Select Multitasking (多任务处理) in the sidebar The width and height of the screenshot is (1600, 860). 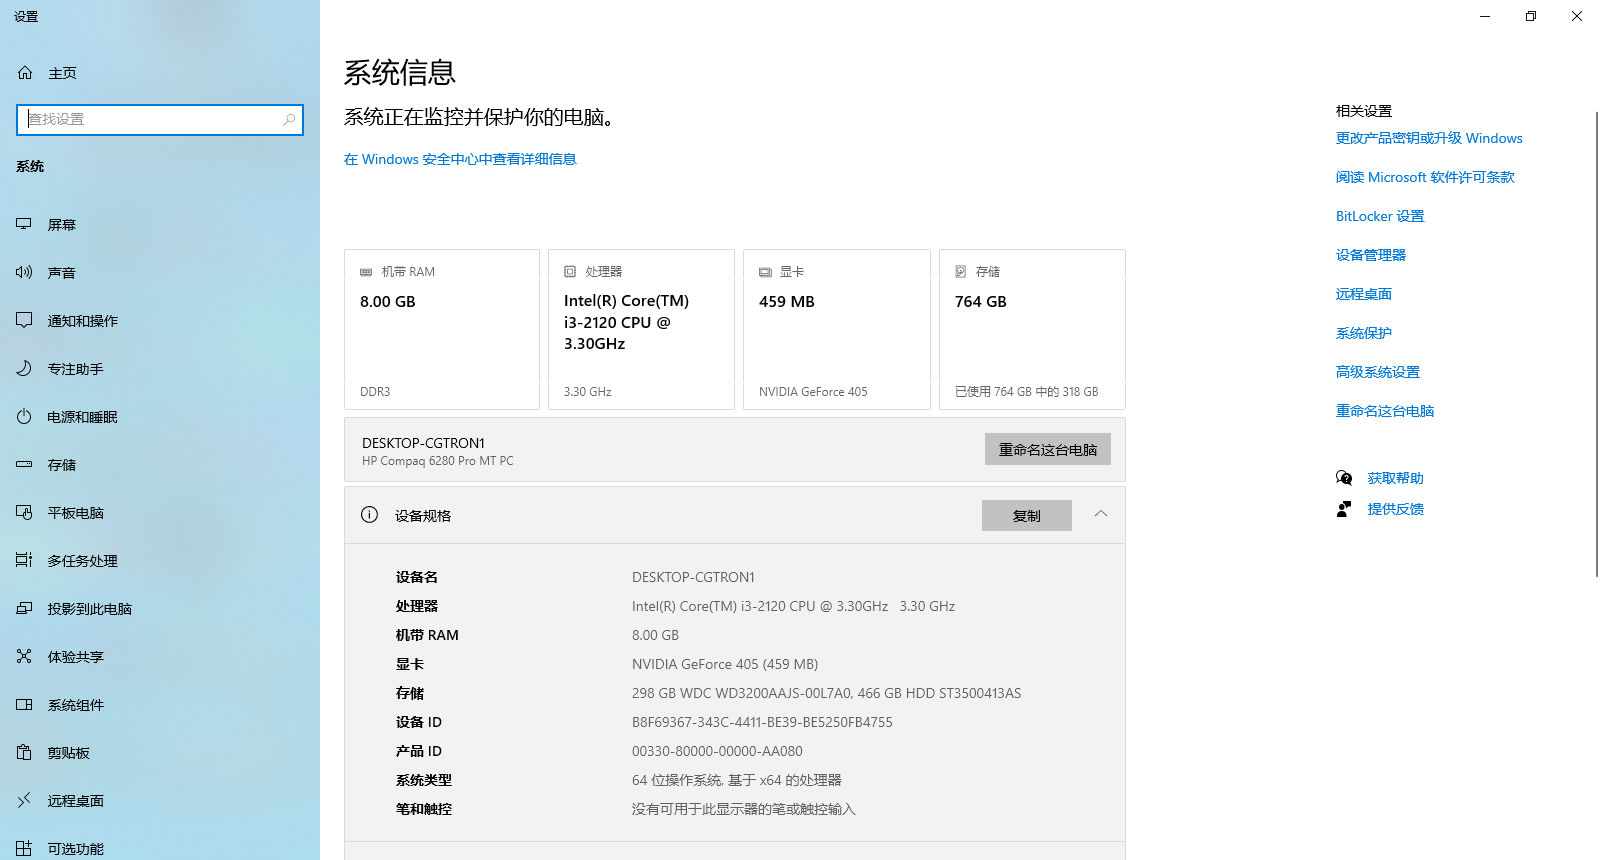point(82,561)
